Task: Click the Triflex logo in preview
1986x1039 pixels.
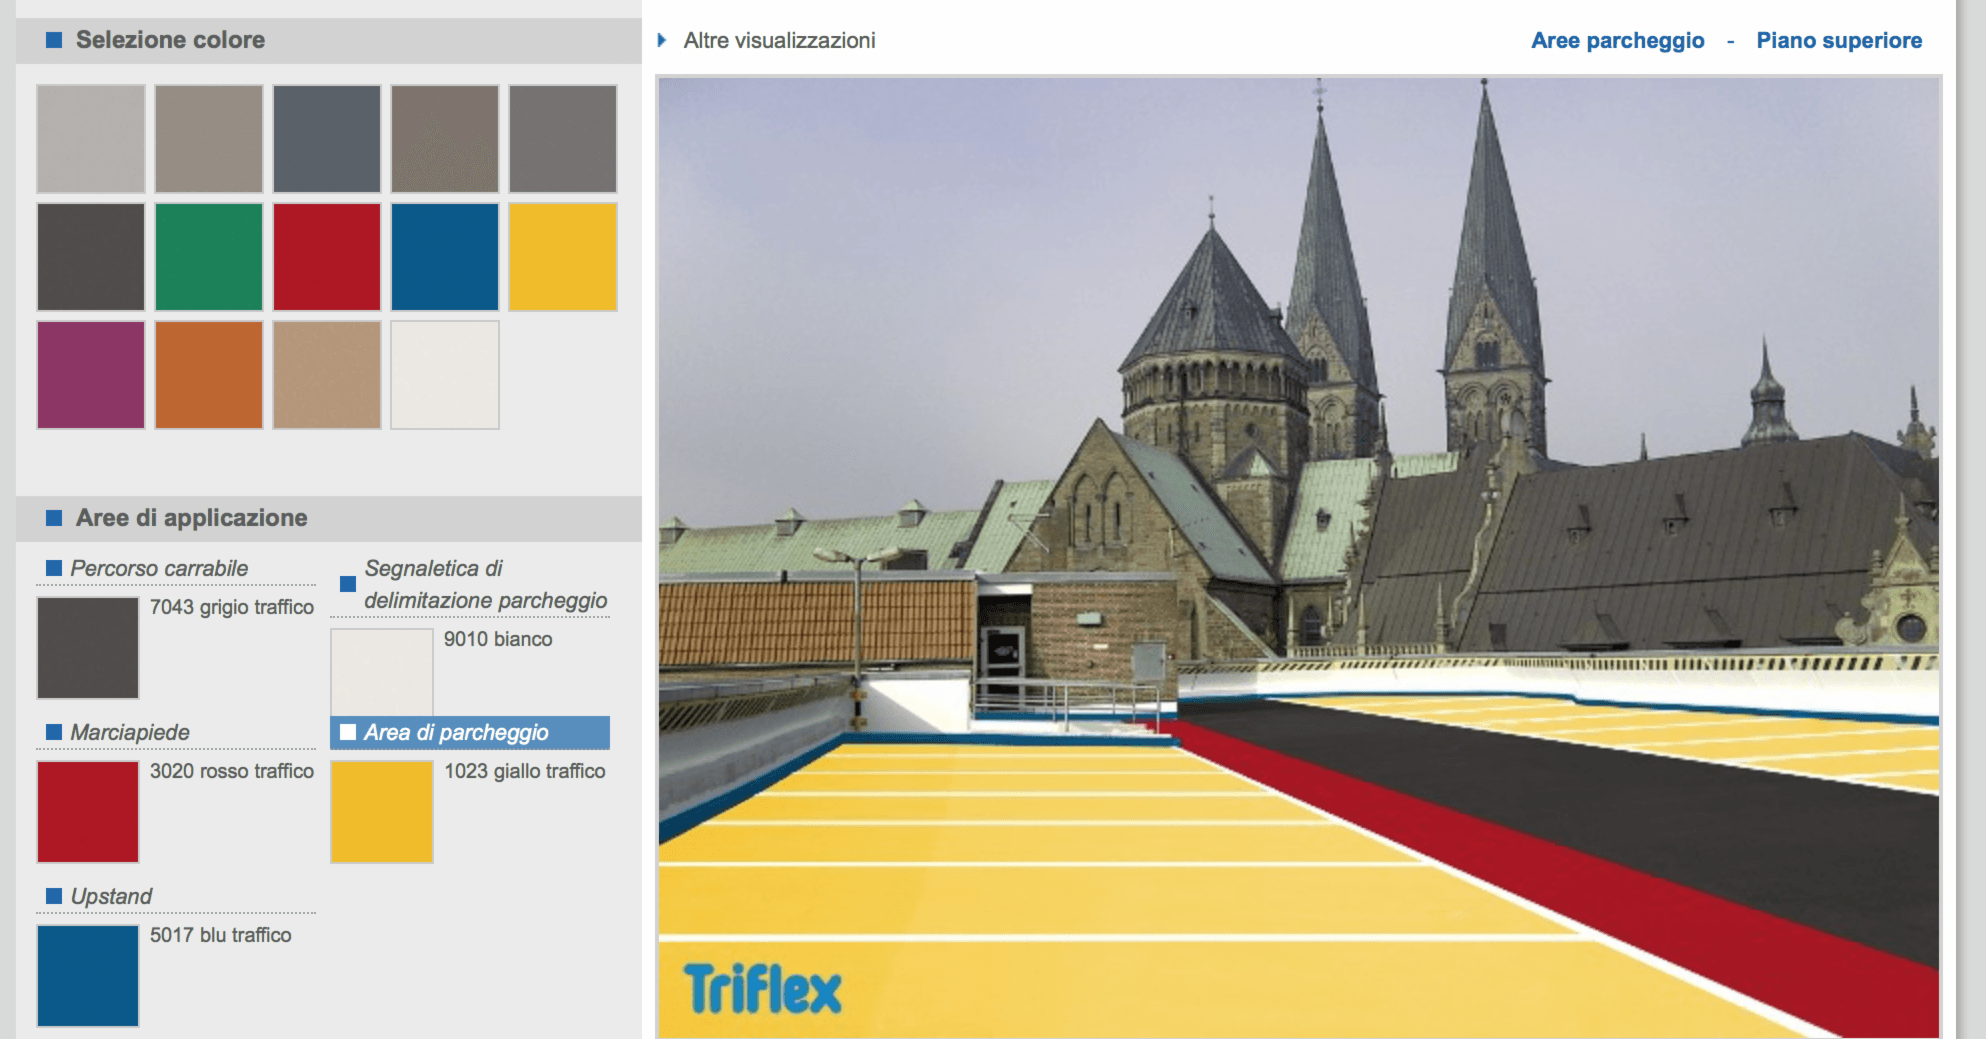Action: tap(763, 988)
